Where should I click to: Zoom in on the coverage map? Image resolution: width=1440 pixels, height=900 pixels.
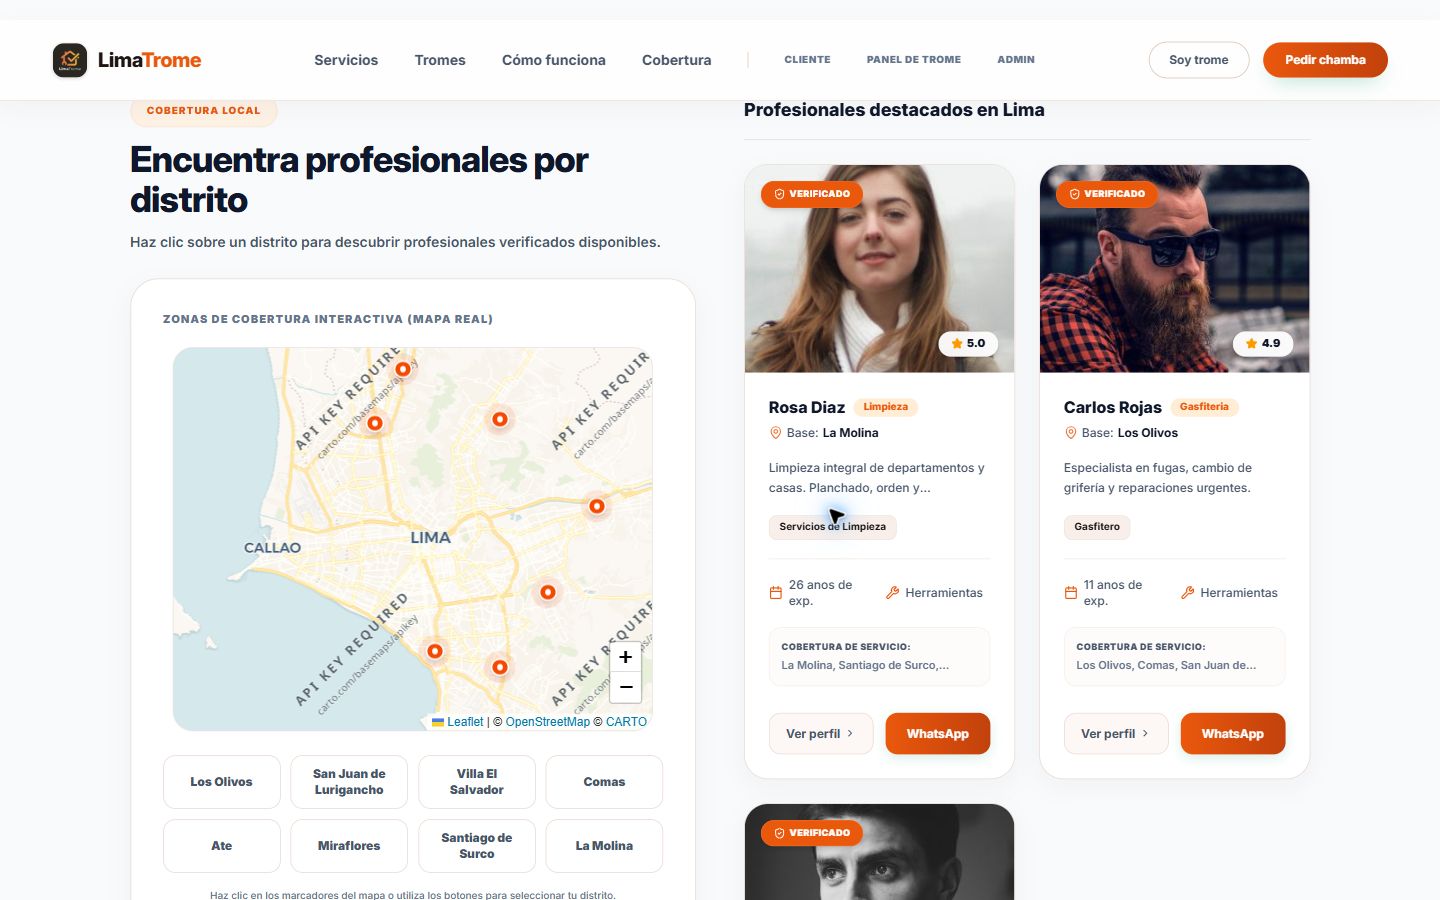pyautogui.click(x=625, y=657)
